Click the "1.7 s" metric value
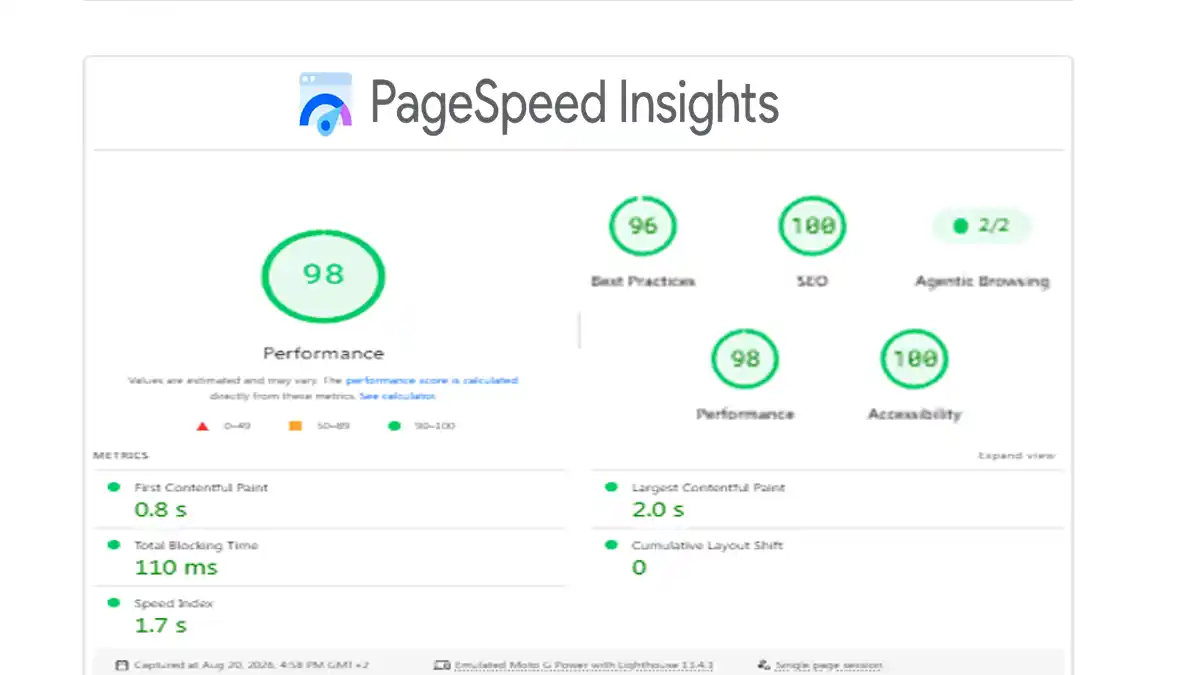 coord(161,626)
